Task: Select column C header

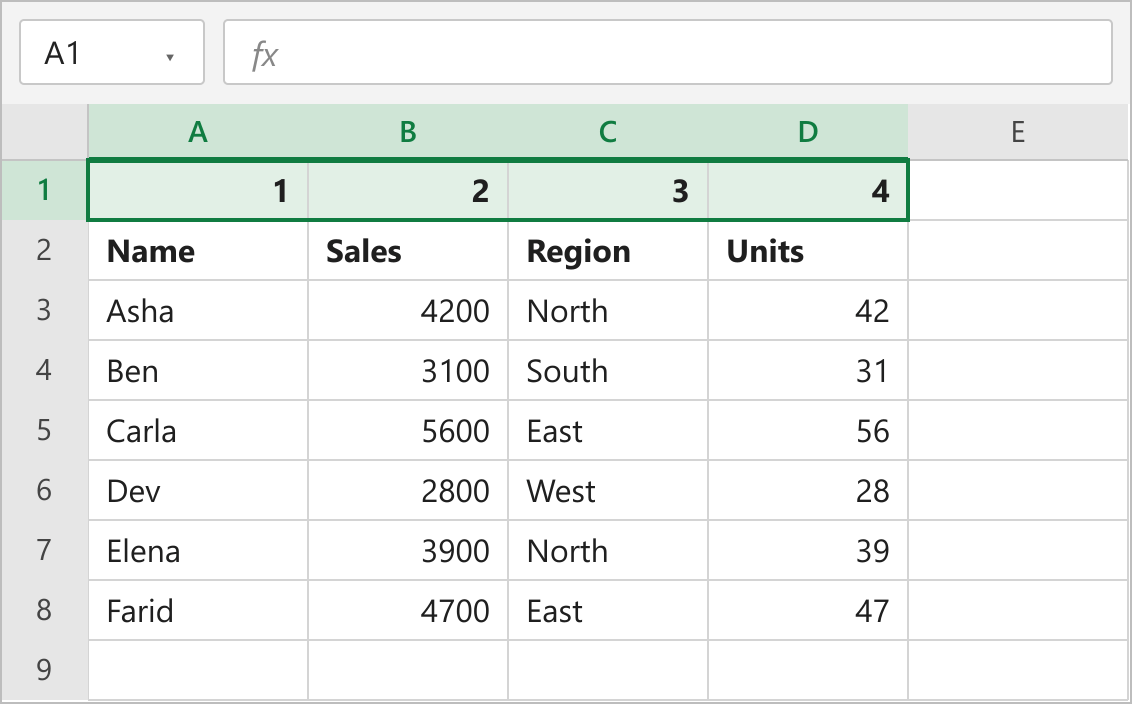Action: 608,132
